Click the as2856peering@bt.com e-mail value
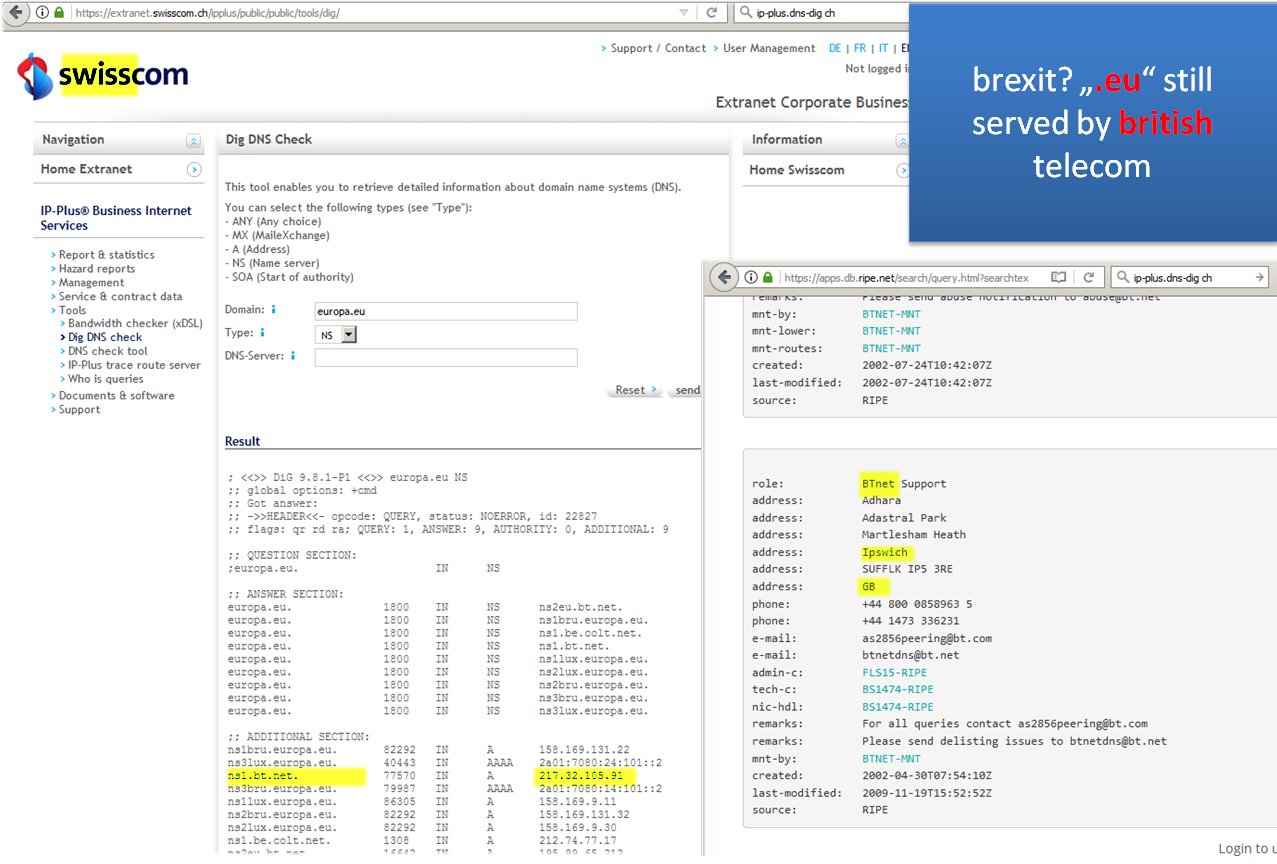 coord(927,638)
